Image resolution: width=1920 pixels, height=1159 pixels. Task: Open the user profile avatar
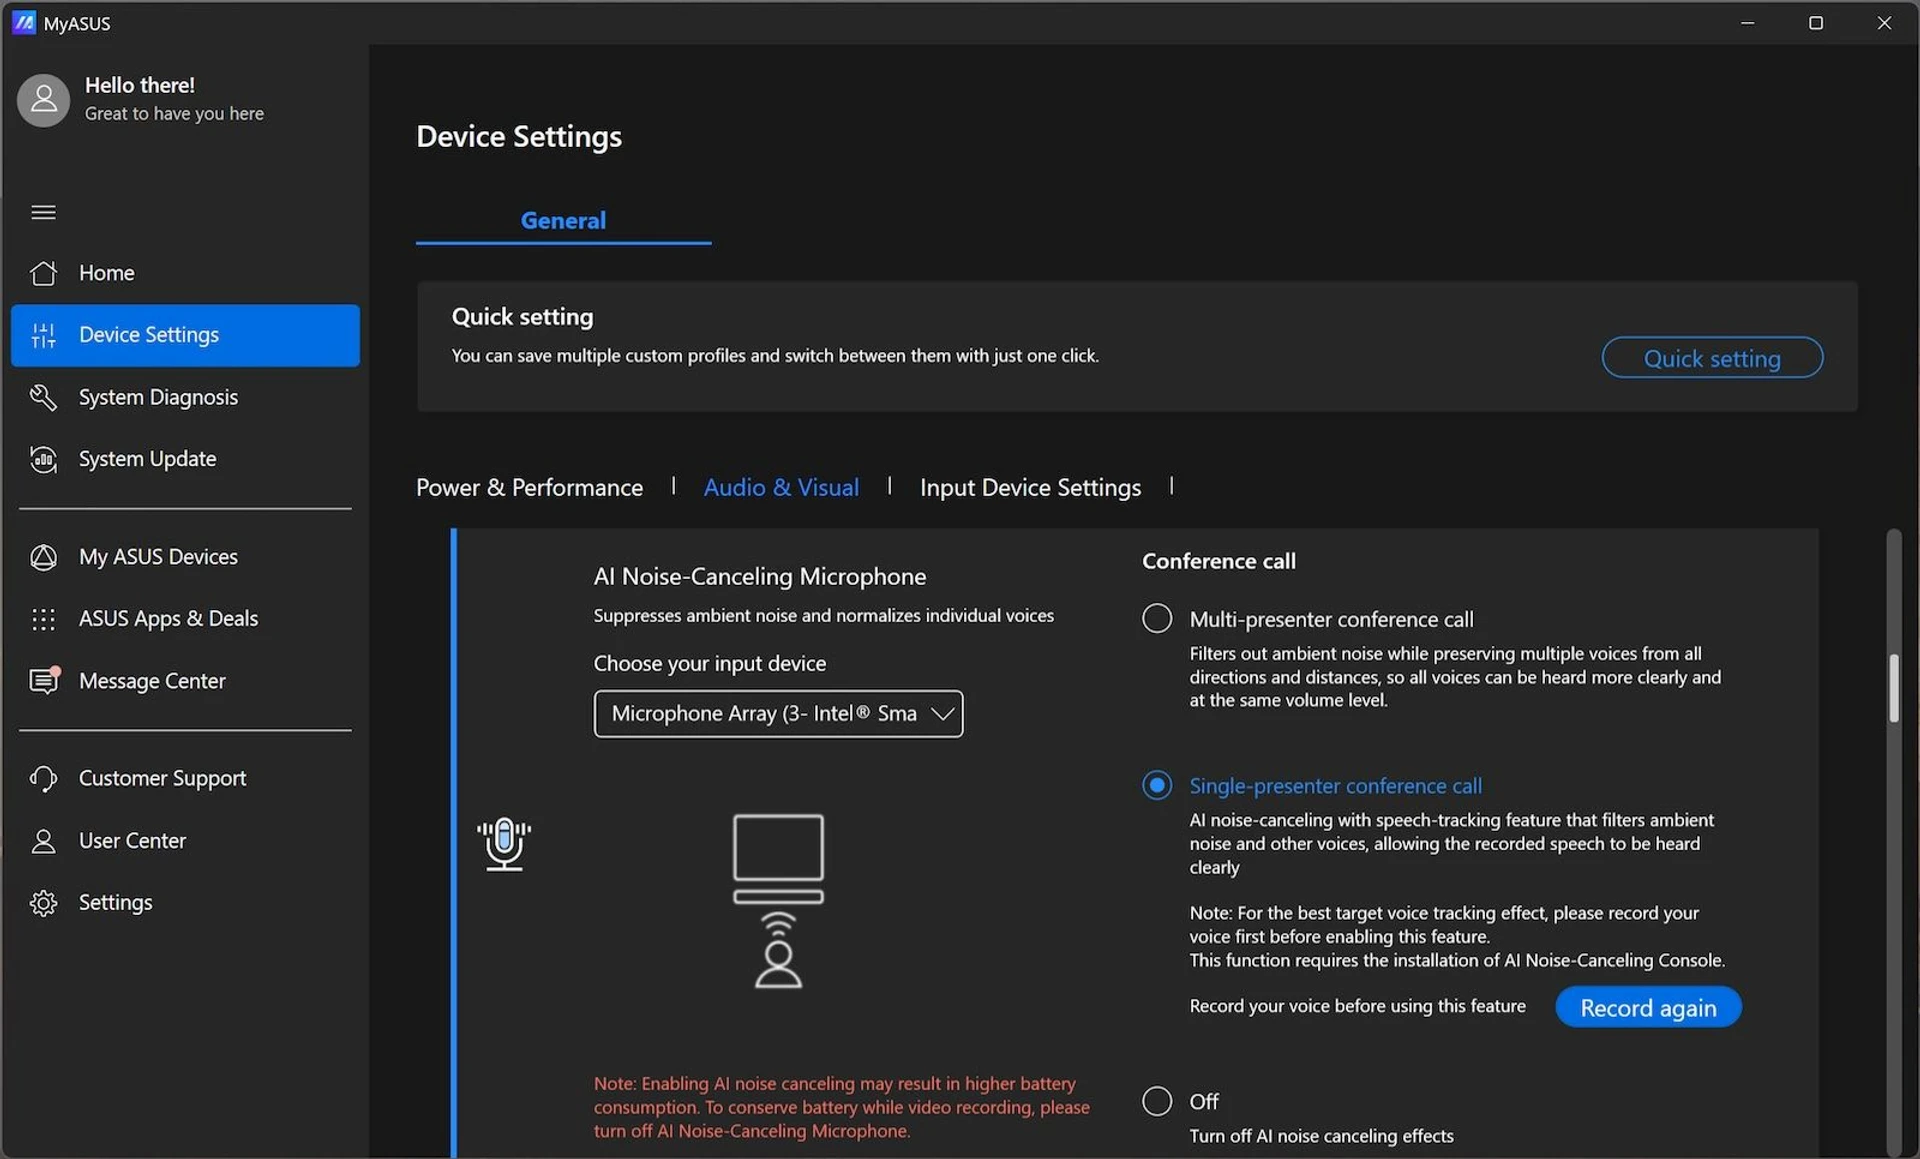tap(43, 100)
